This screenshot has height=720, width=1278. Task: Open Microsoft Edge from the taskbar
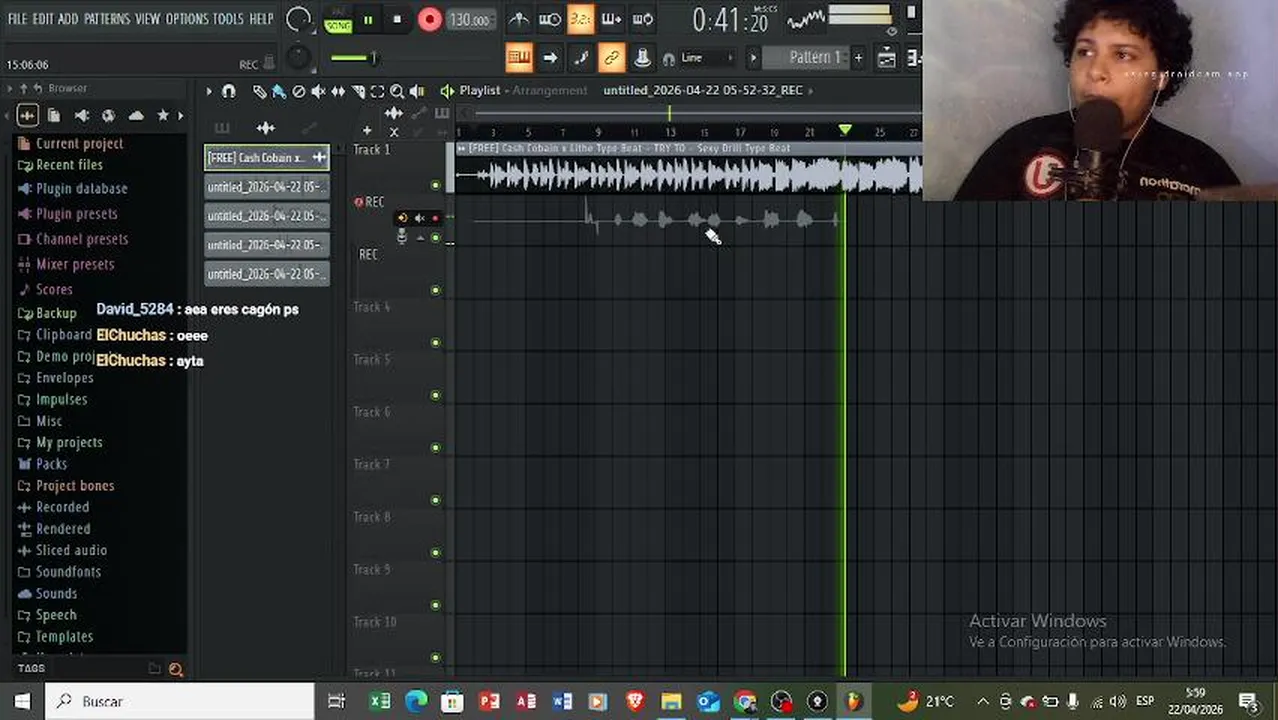(x=416, y=701)
